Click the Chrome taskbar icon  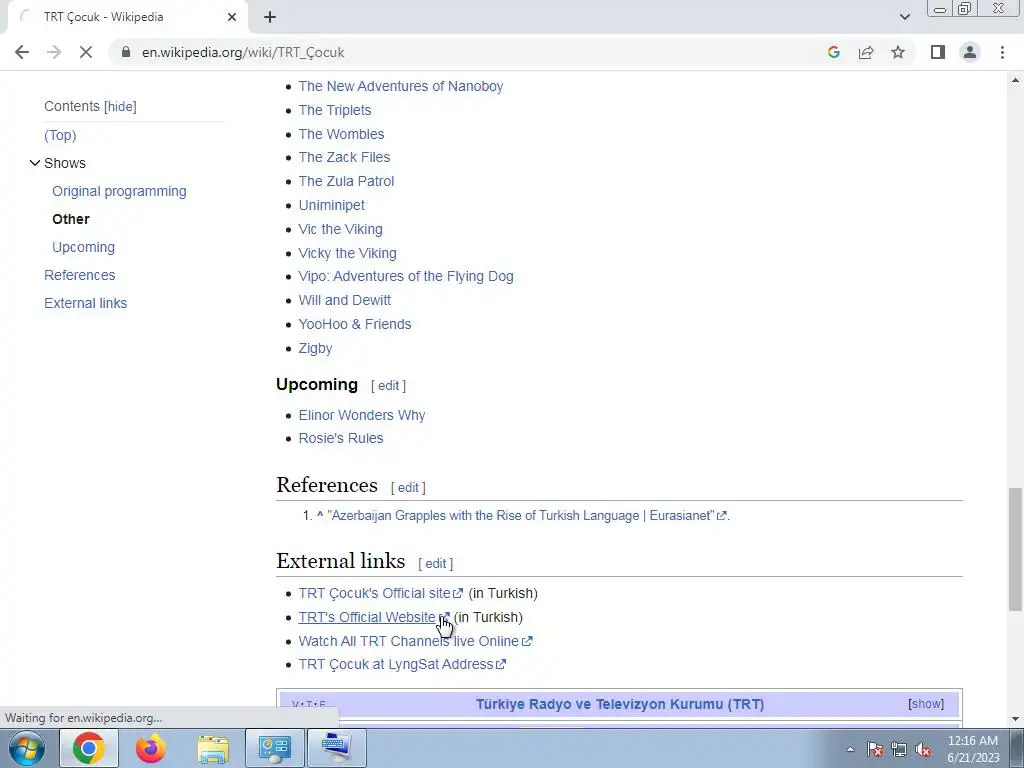[89, 748]
